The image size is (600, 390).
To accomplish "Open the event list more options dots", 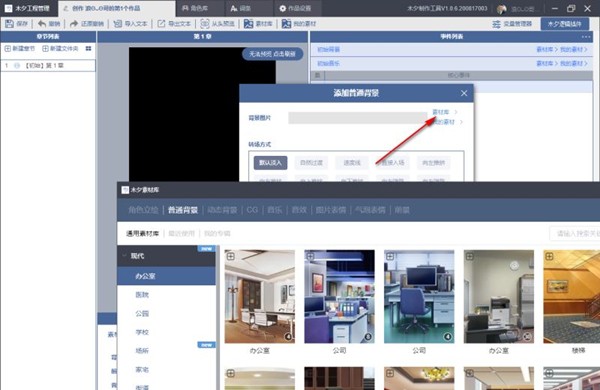I will click(586, 37).
